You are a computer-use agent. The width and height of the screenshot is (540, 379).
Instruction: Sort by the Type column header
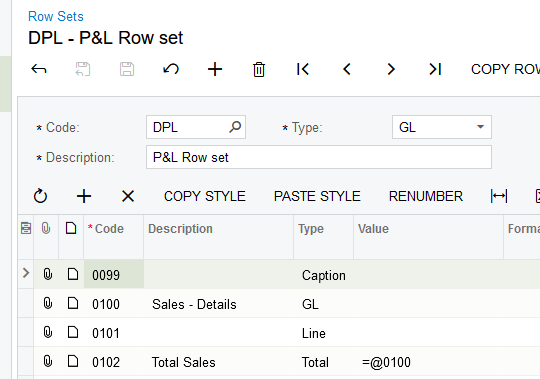click(x=323, y=237)
